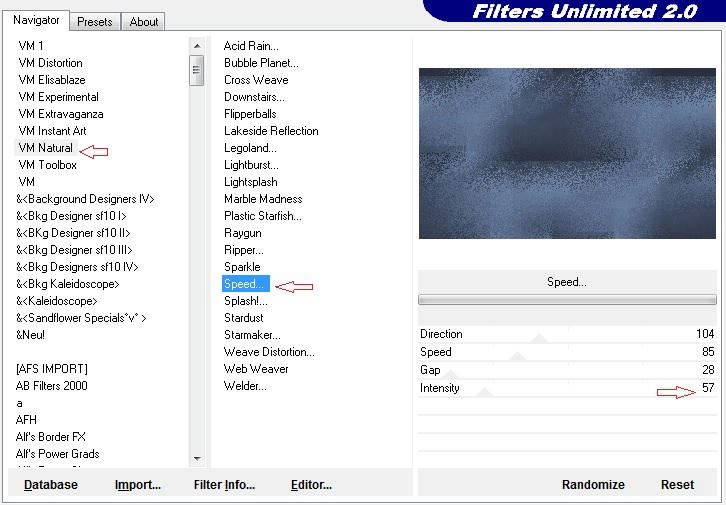Click the Import... button
726x505 pixels.
tap(138, 485)
